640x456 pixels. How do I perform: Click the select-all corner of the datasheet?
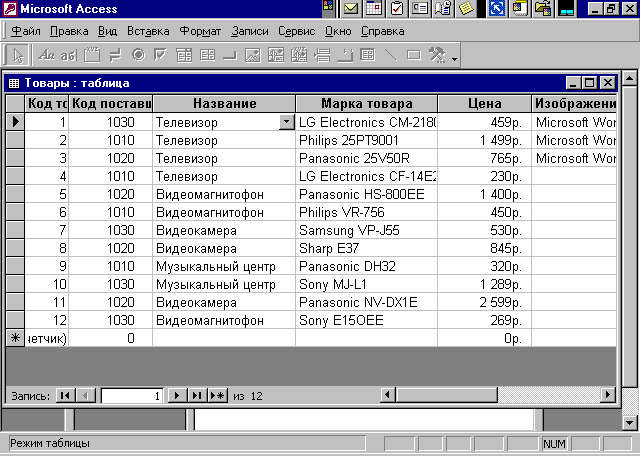click(15, 104)
